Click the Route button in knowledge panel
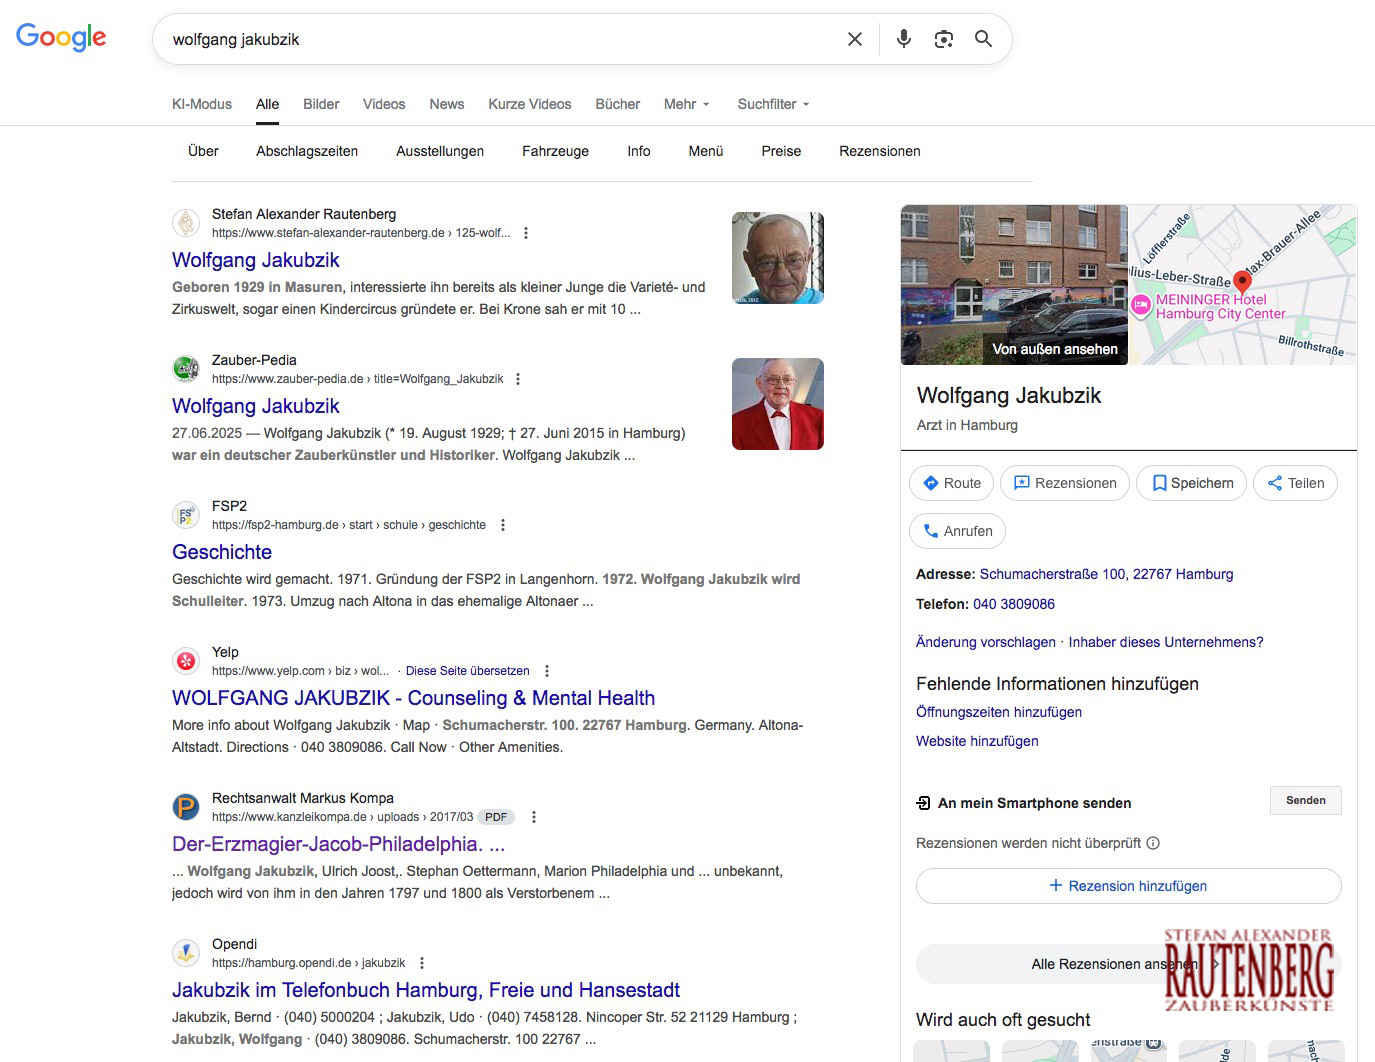 [951, 483]
